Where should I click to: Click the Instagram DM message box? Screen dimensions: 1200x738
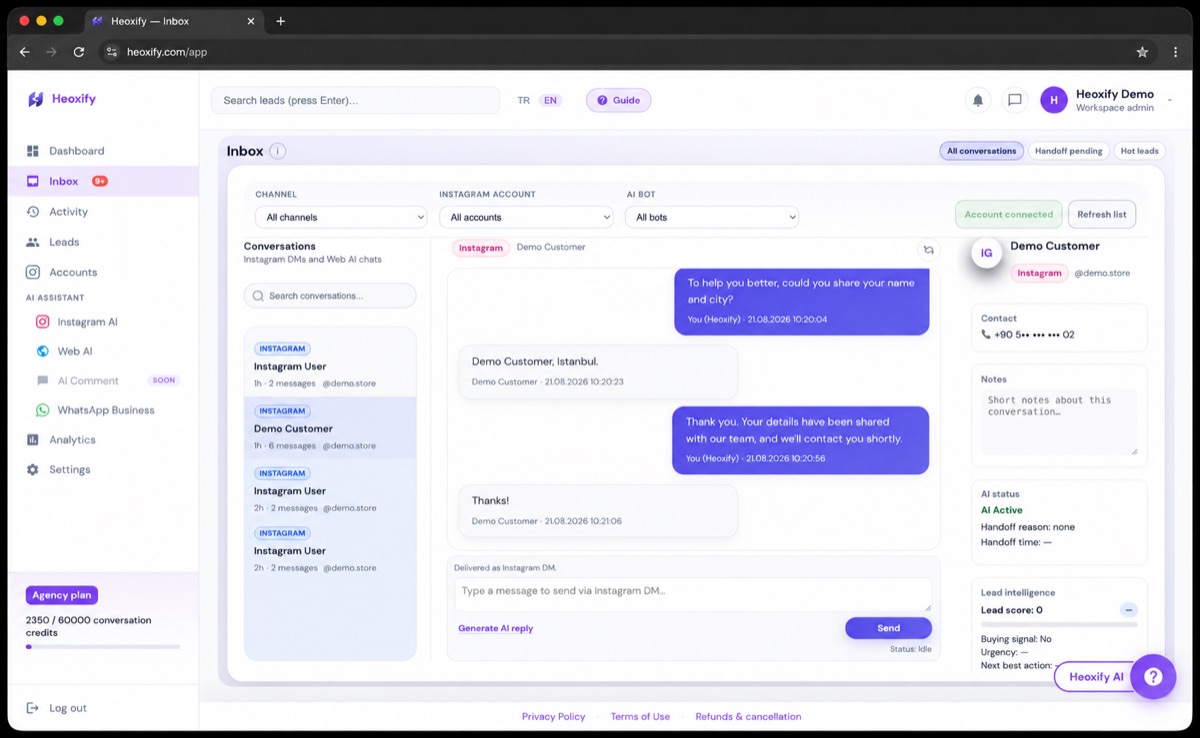click(692, 595)
